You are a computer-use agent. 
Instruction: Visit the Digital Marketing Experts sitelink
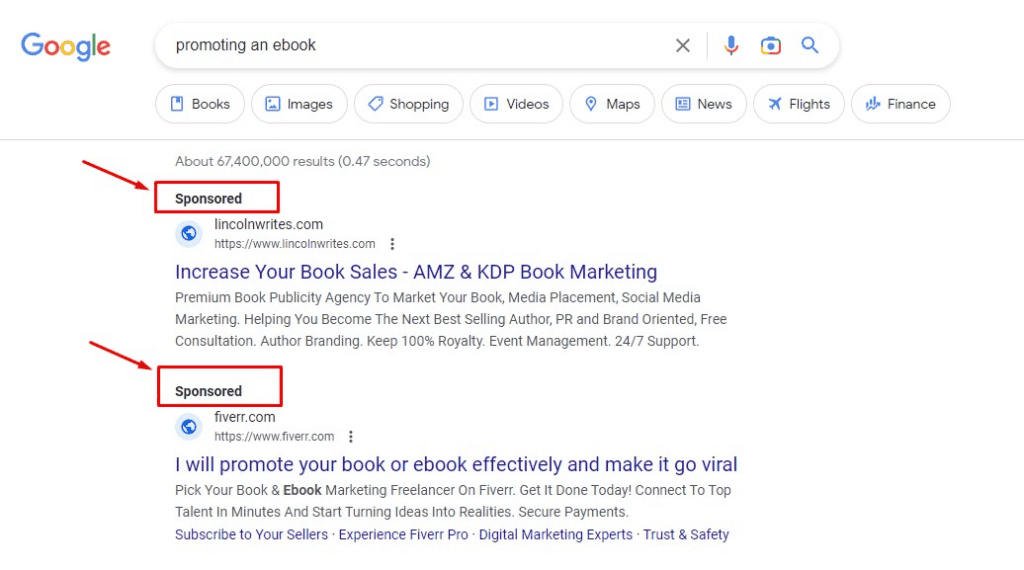coord(555,535)
